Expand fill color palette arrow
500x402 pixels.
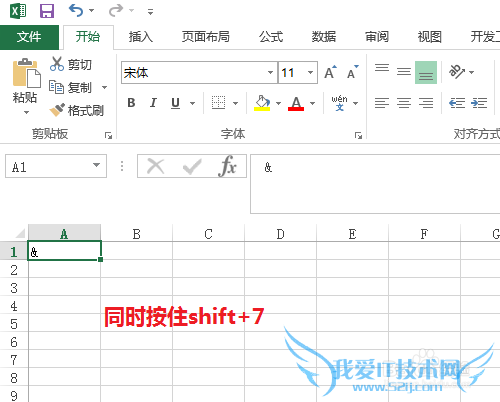coord(278,103)
